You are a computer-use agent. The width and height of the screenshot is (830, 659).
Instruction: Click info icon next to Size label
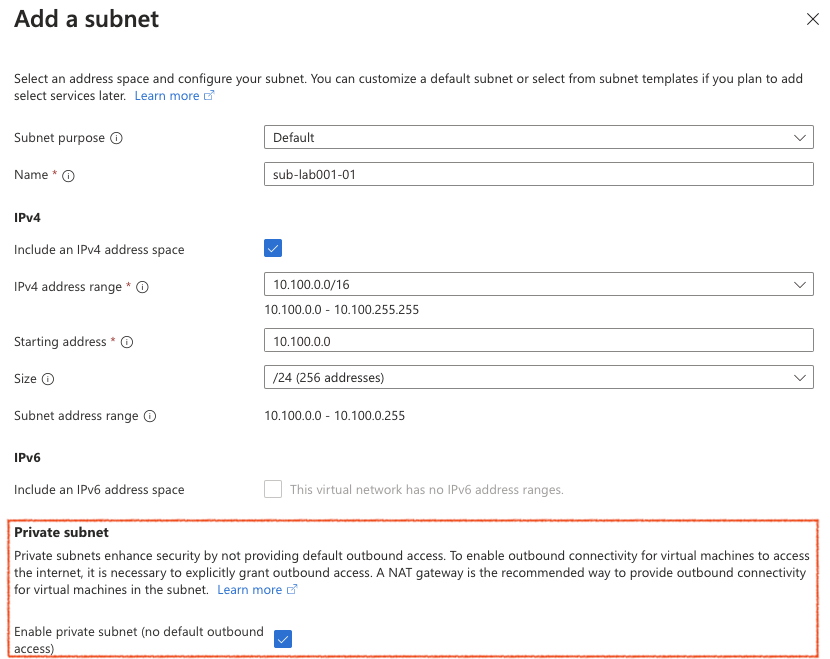tap(48, 380)
